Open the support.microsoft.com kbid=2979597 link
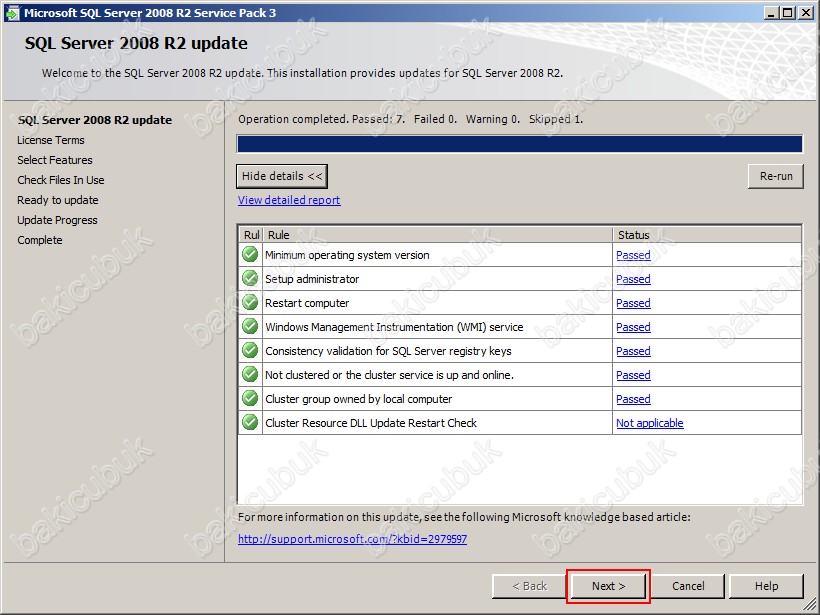820x615 pixels. pyautogui.click(x=352, y=539)
